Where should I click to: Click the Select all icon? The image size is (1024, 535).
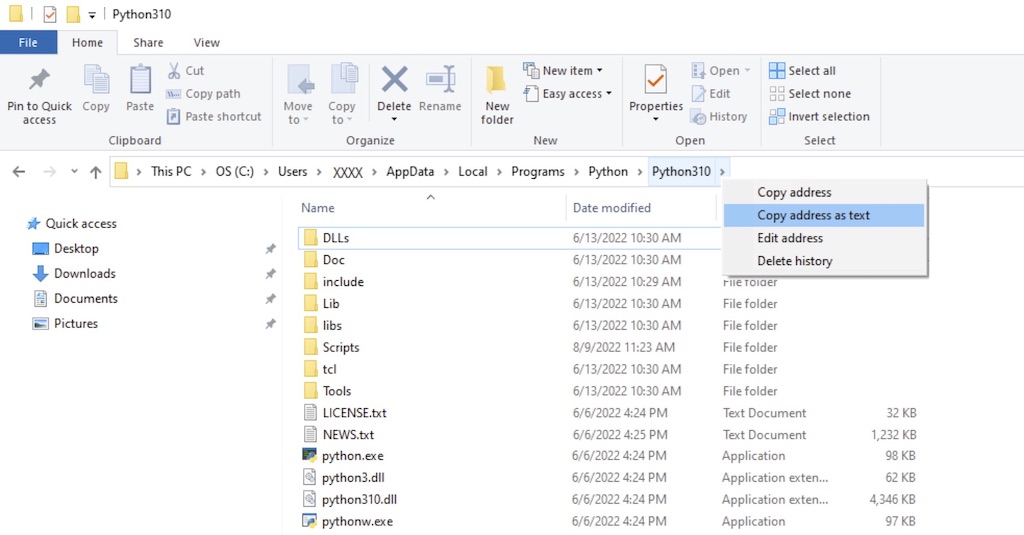[777, 71]
